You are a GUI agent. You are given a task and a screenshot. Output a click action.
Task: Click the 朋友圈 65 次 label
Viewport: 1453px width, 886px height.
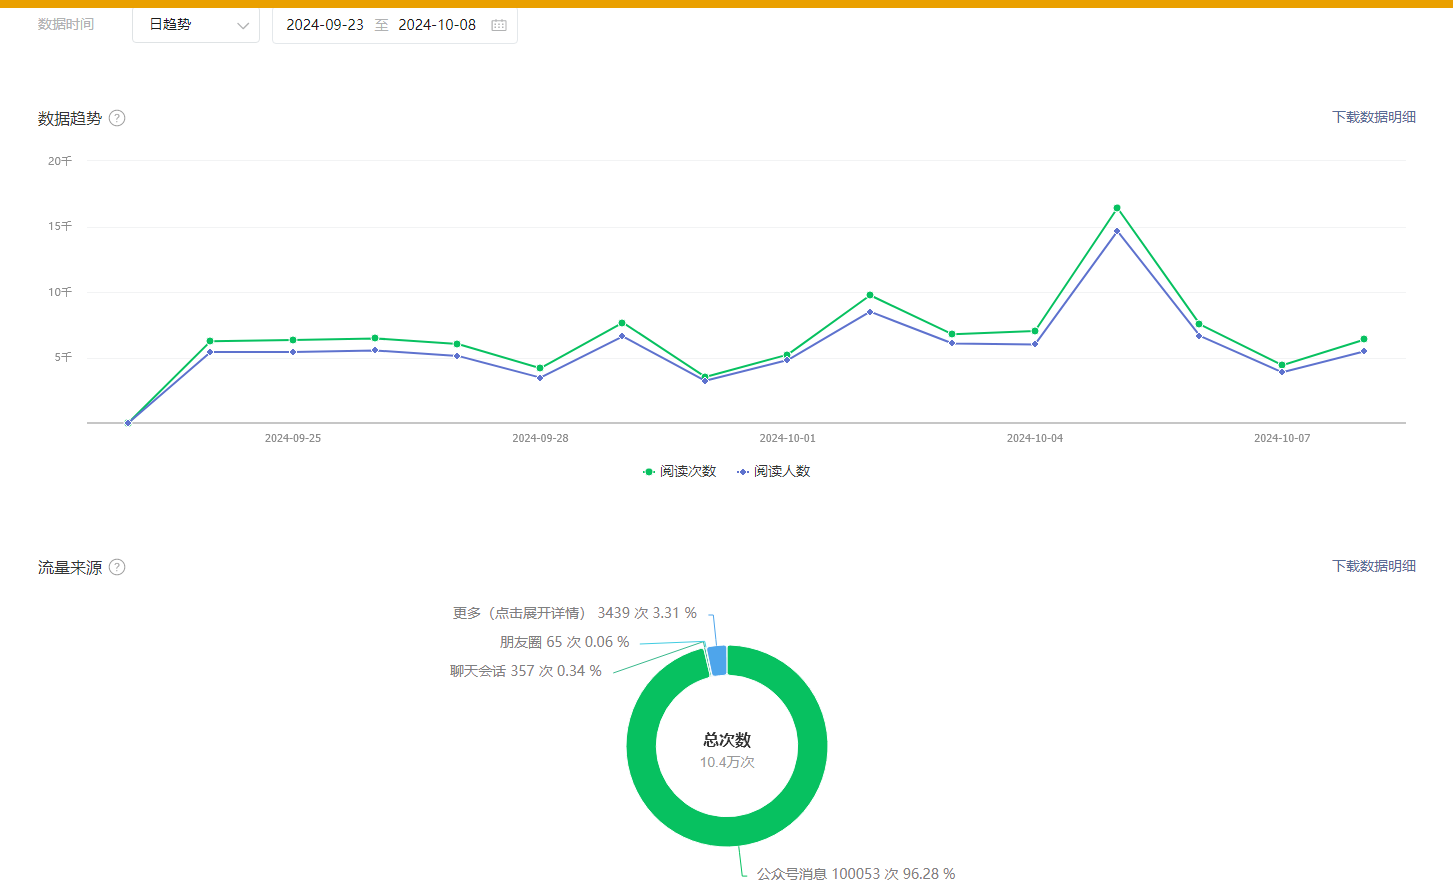(564, 642)
